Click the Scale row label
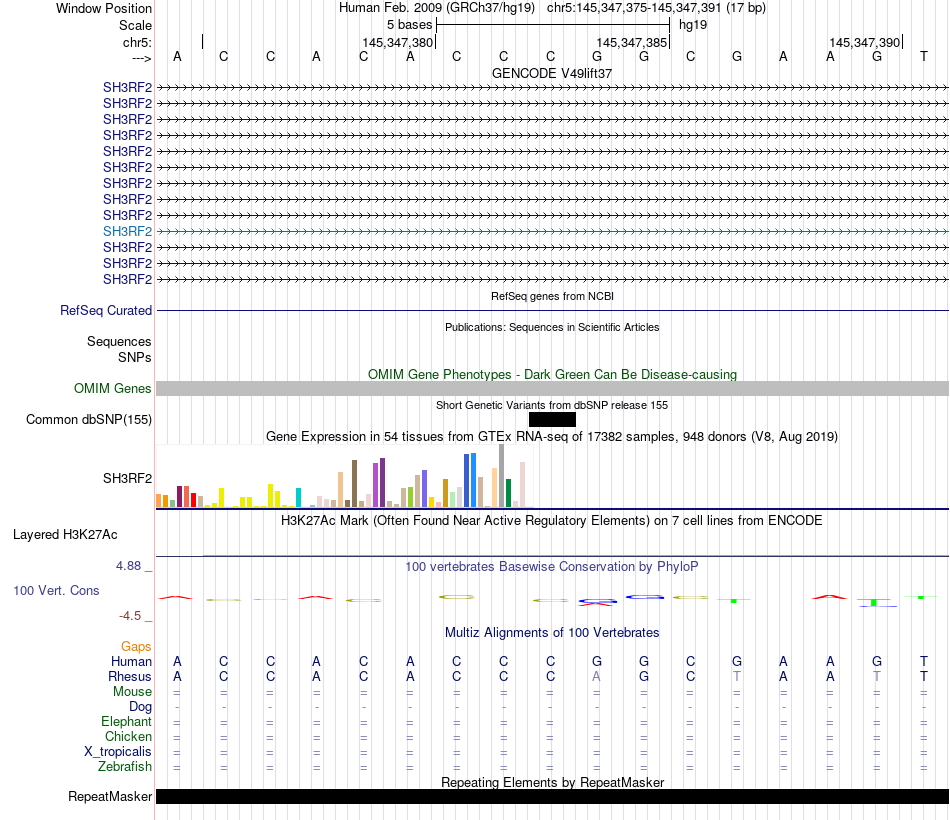The image size is (950, 820). coord(135,25)
